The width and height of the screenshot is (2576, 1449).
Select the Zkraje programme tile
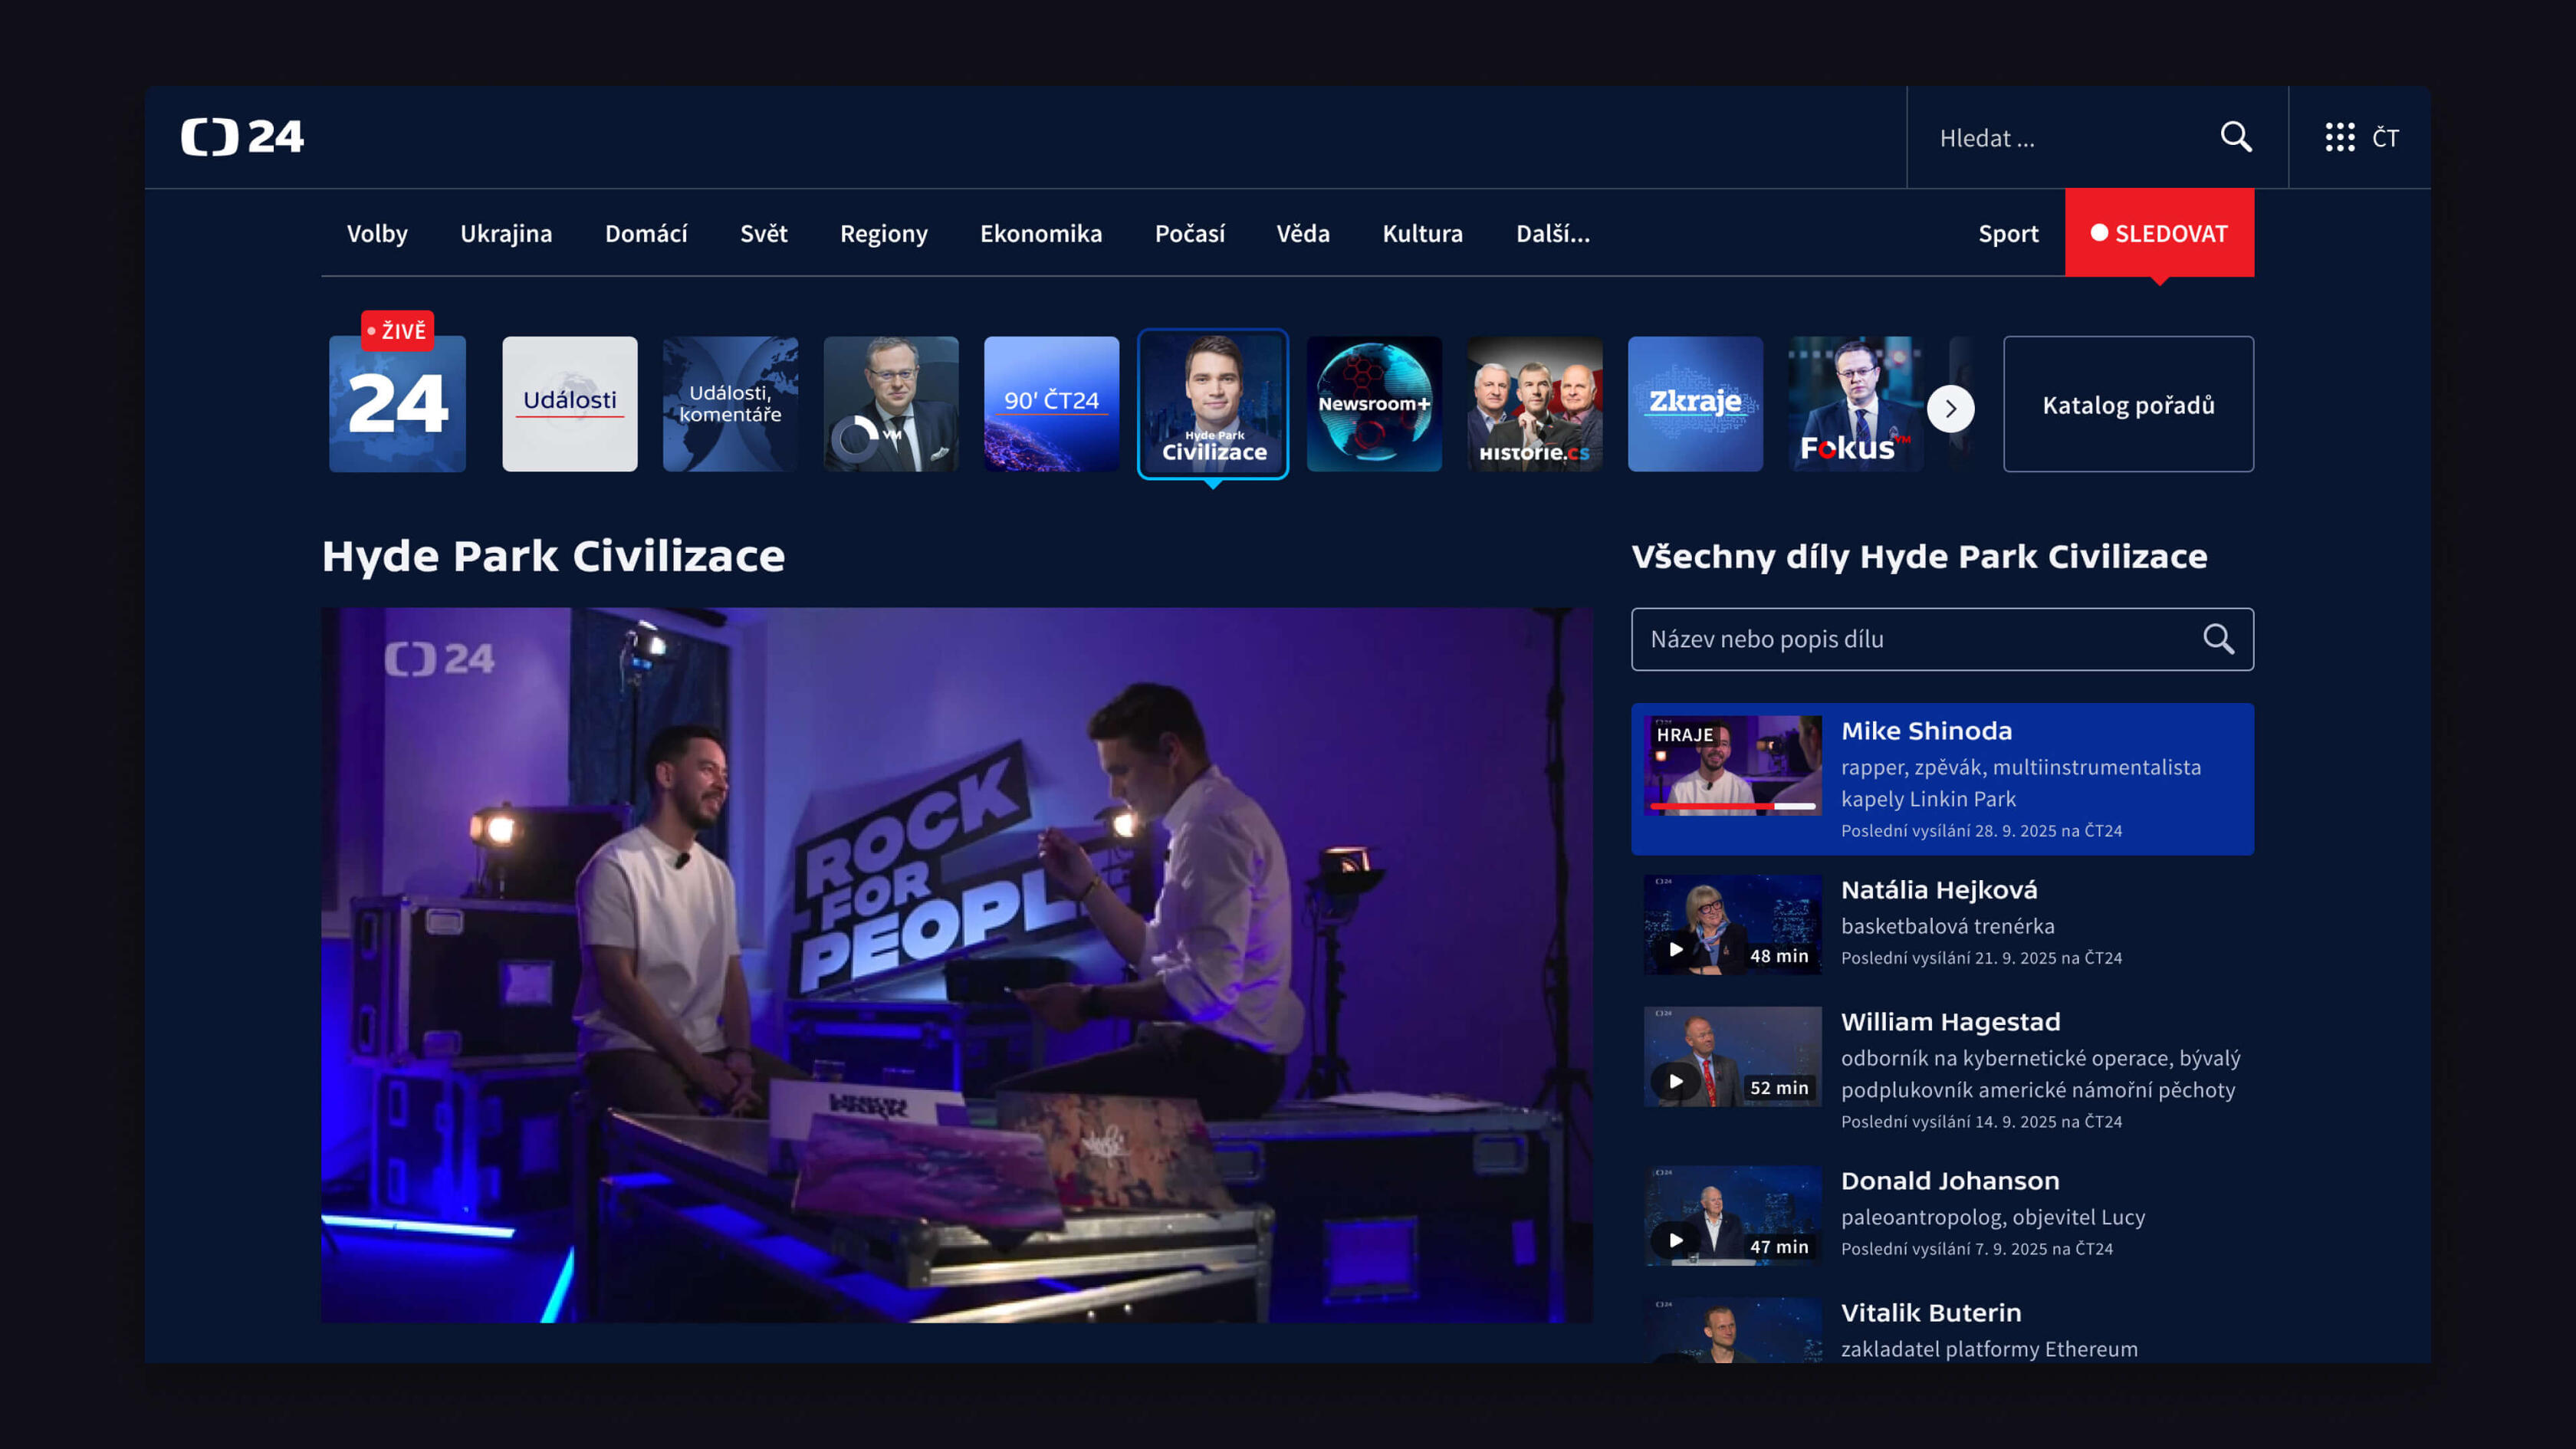[x=1695, y=404]
